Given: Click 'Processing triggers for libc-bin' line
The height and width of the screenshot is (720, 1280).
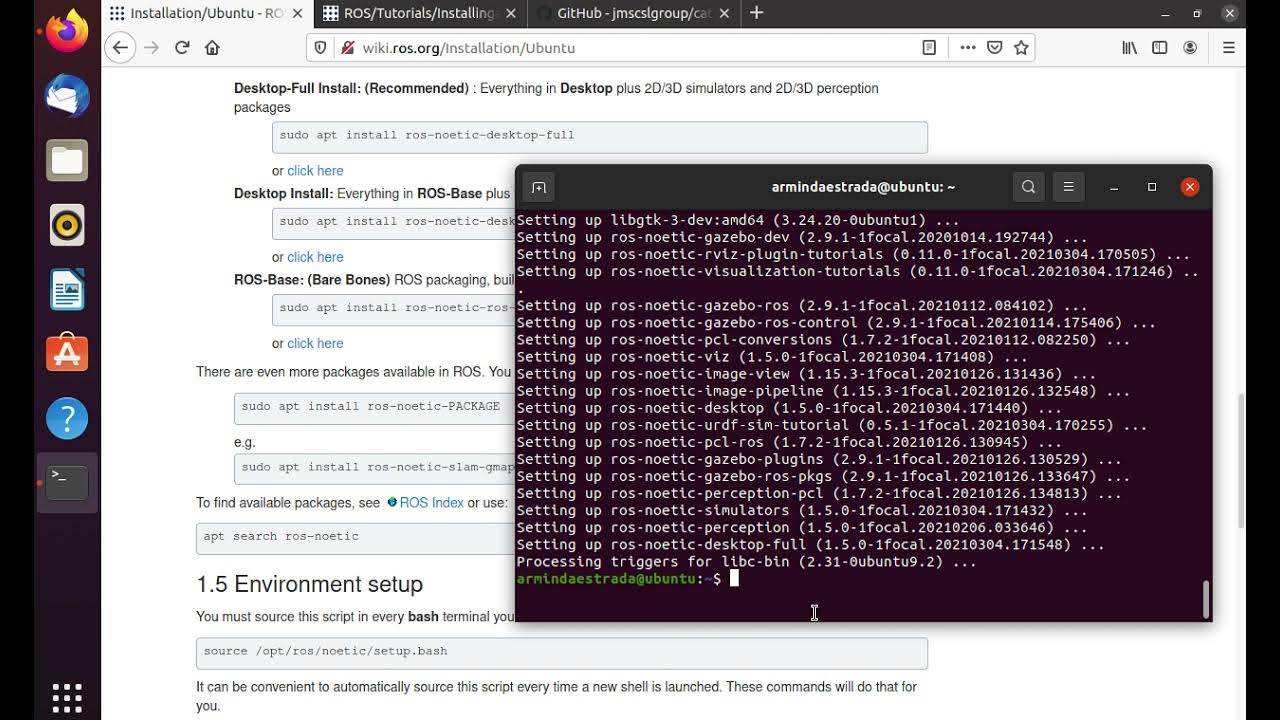Looking at the screenshot, I should (746, 562).
